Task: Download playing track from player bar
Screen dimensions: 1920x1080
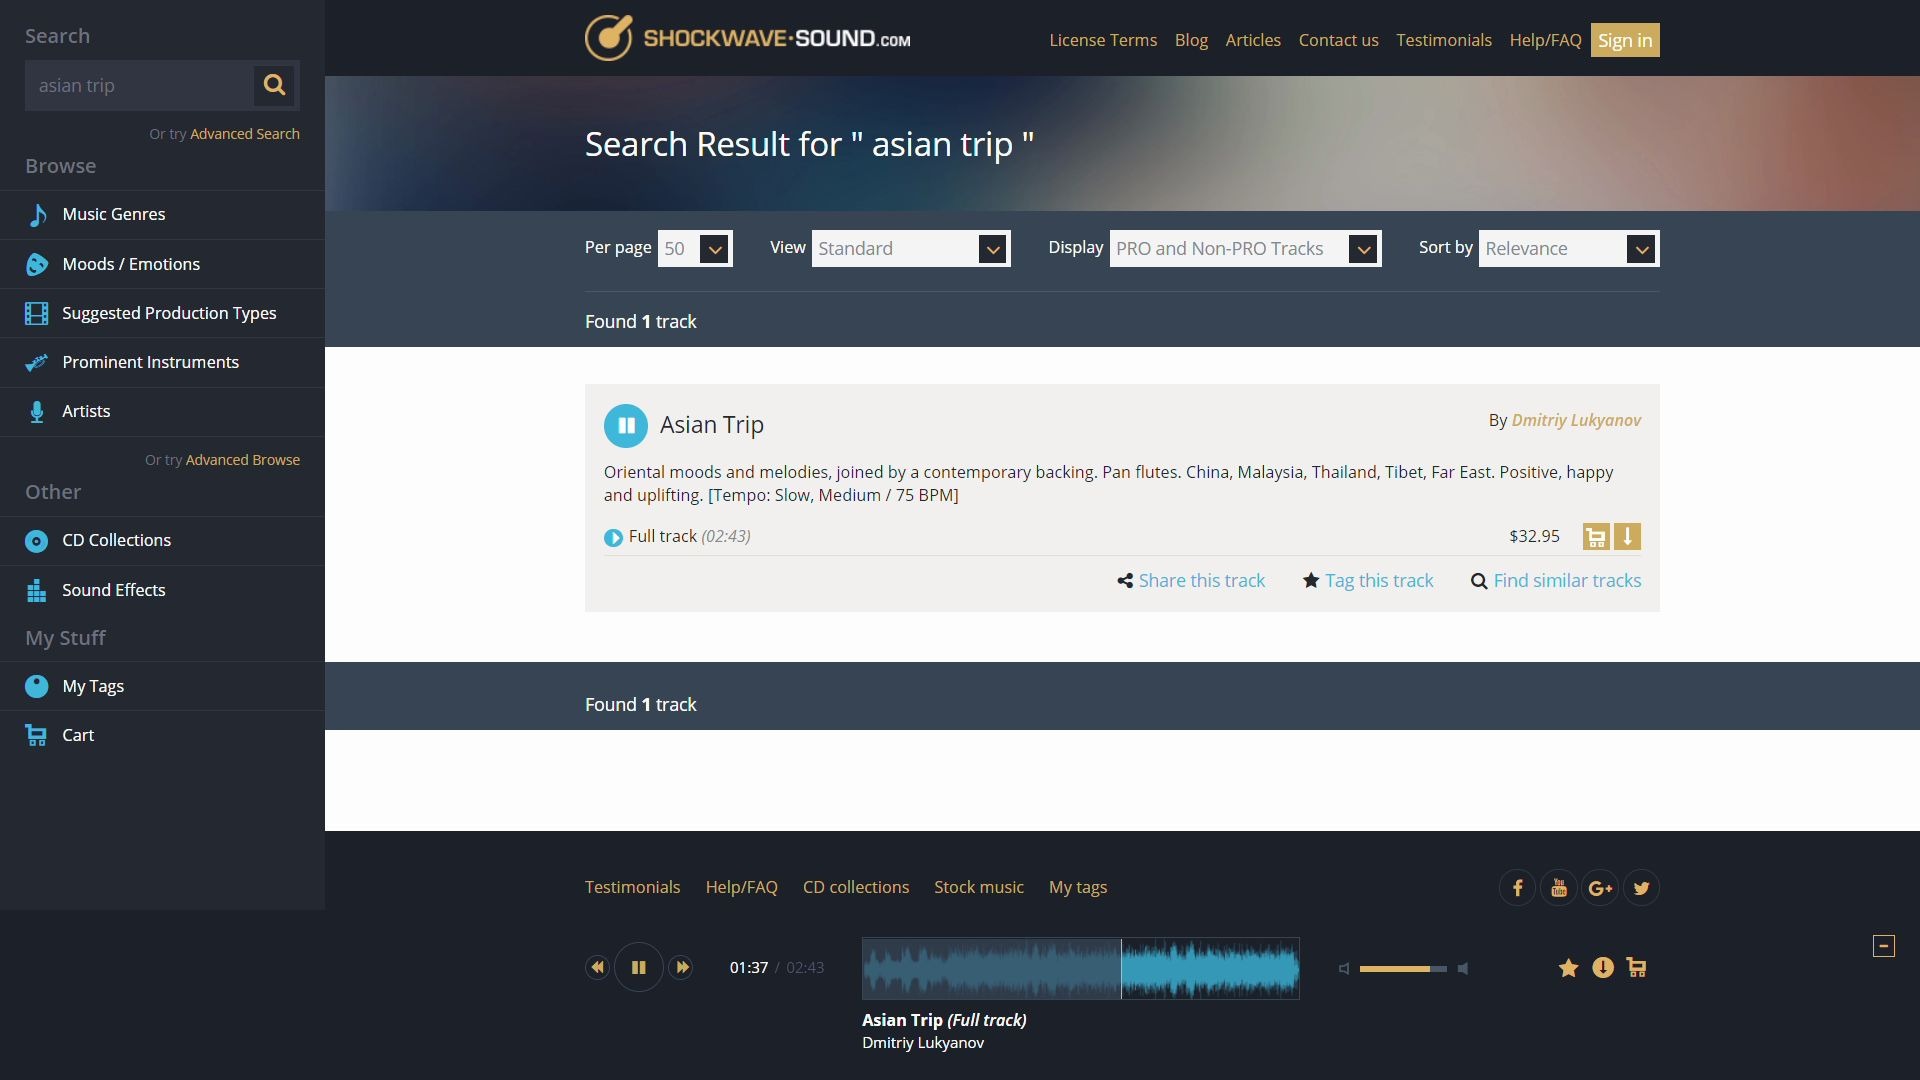Action: tap(1603, 967)
